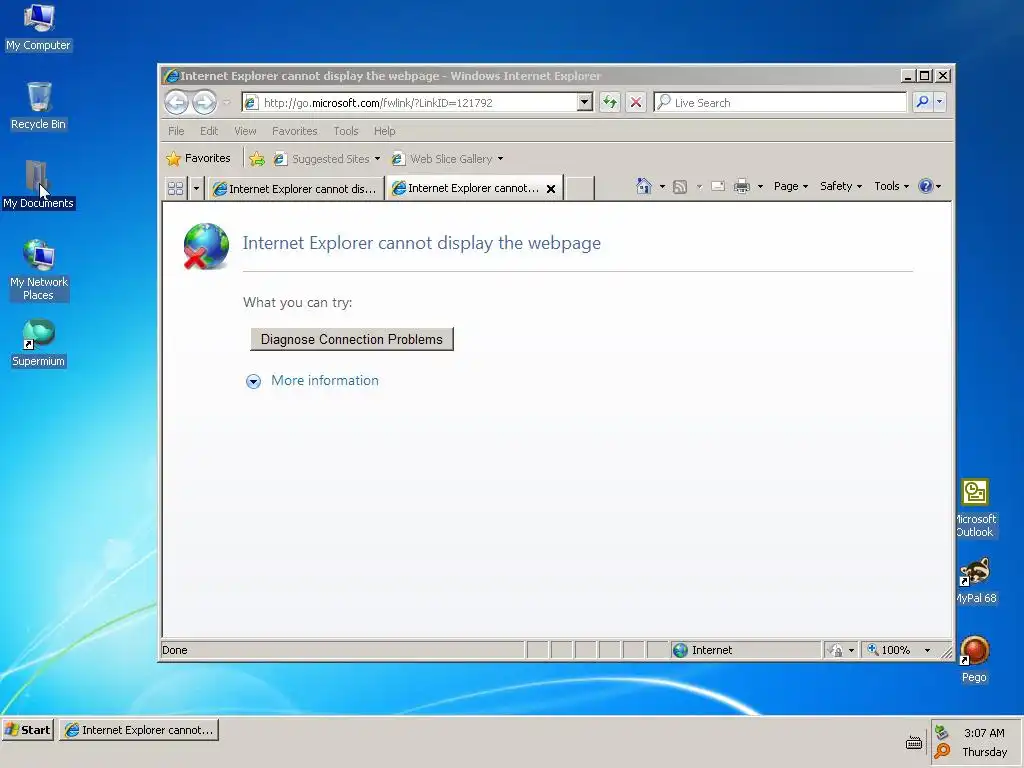Expand the Web Slice Gallery dropdown

pyautogui.click(x=500, y=159)
